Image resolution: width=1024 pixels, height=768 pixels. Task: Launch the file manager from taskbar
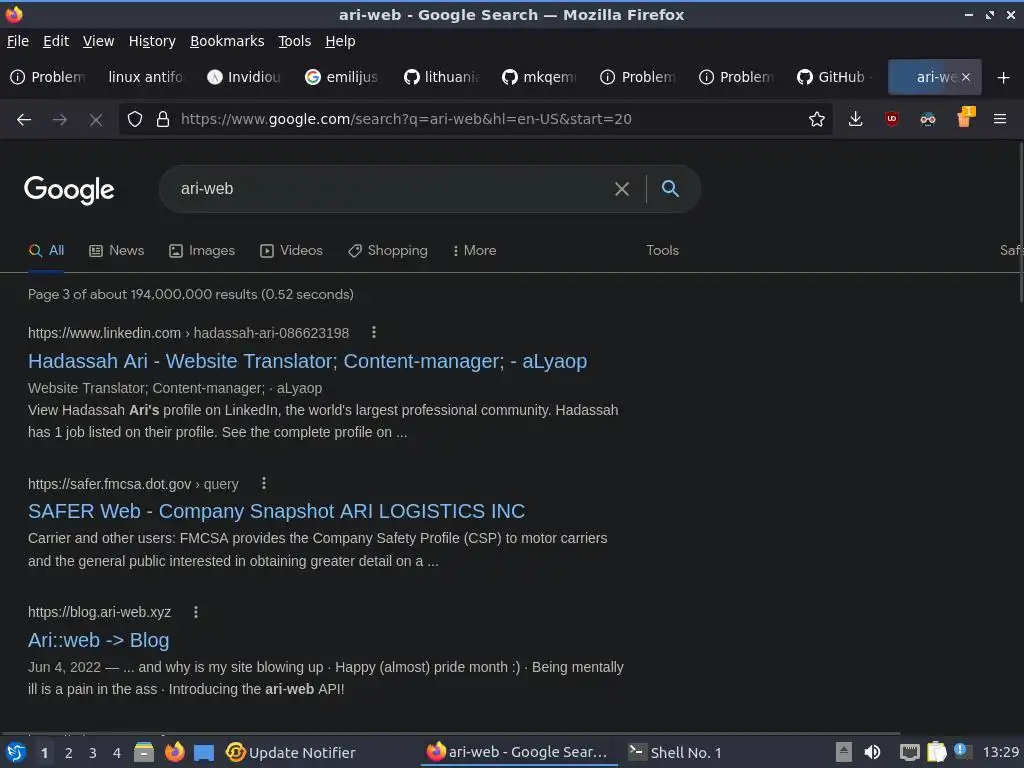(144, 752)
